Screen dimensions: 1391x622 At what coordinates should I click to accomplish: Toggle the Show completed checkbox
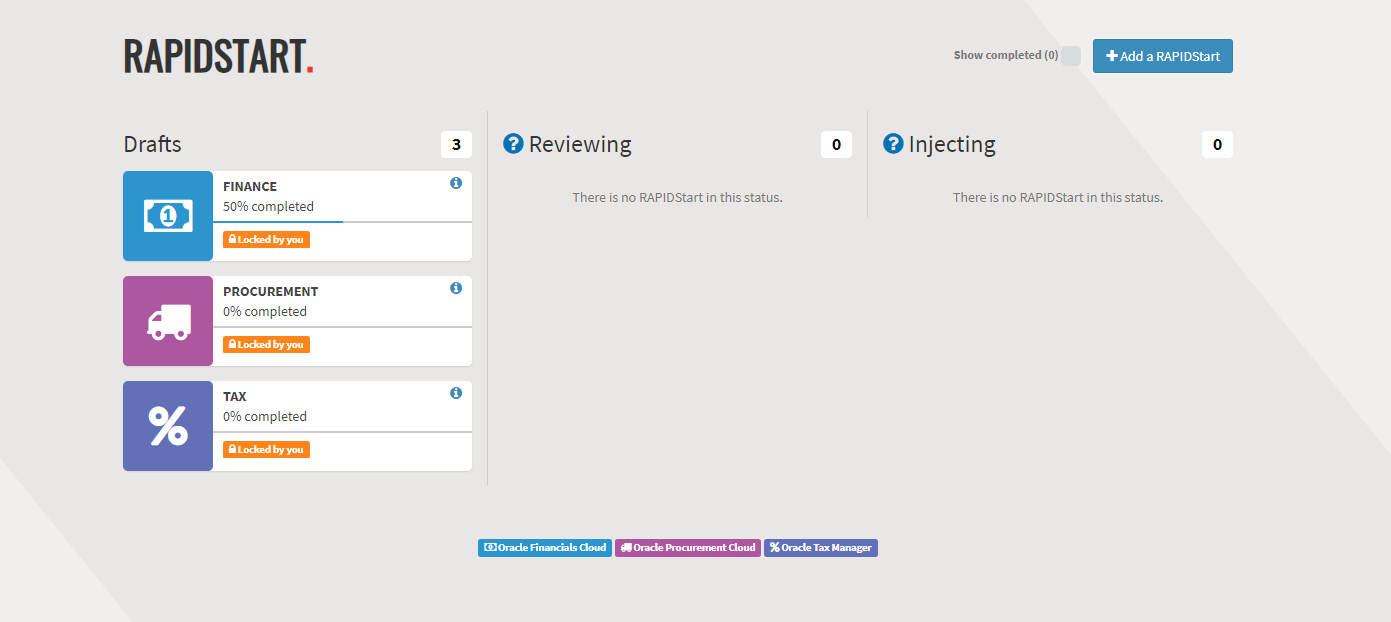click(1070, 56)
